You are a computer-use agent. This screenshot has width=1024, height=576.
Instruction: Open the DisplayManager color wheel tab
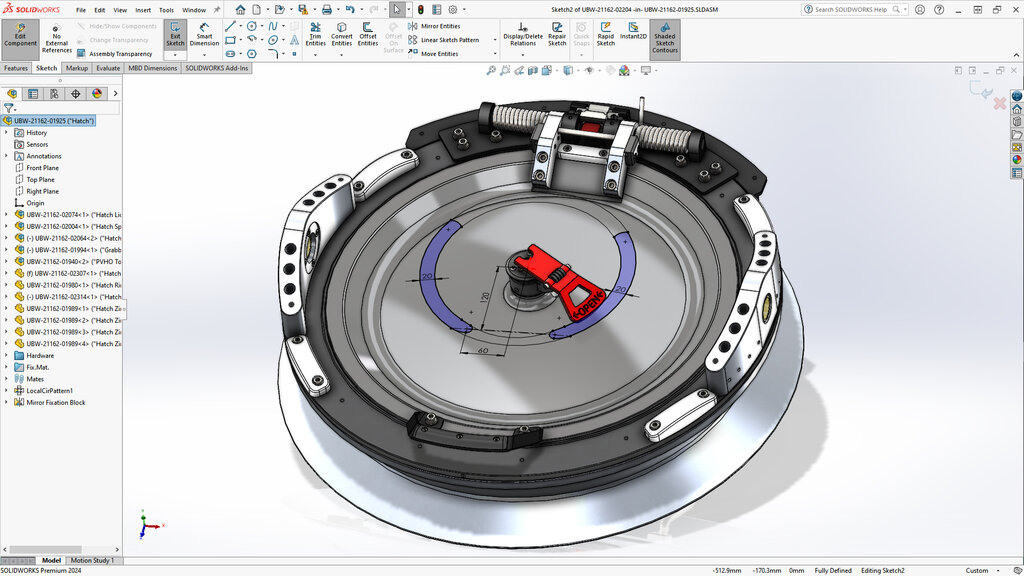pyautogui.click(x=97, y=93)
